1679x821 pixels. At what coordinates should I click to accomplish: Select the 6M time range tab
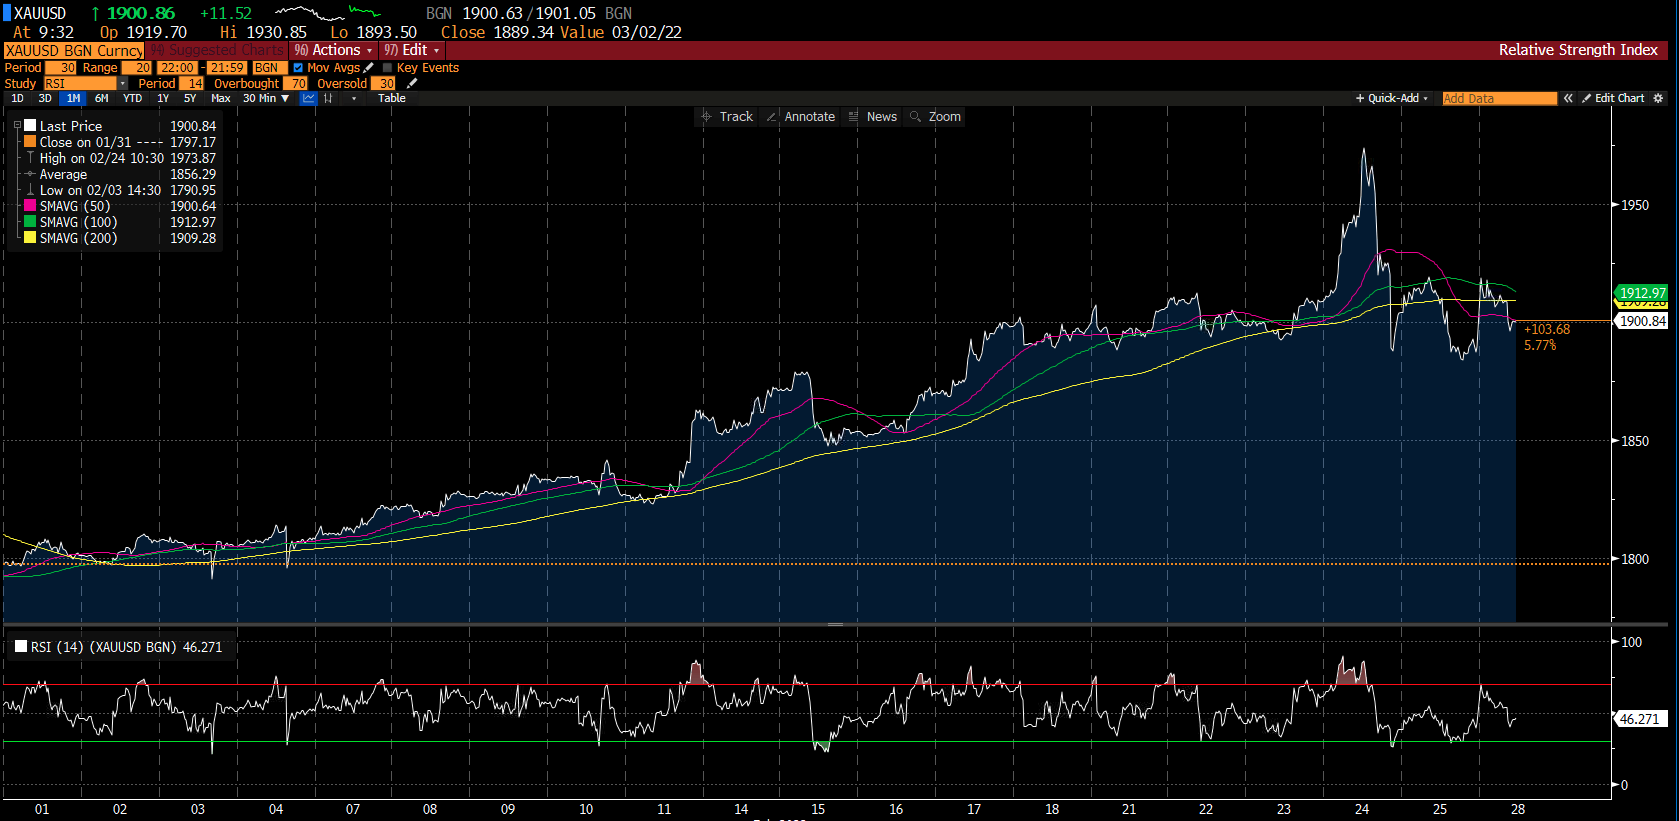[x=101, y=98]
